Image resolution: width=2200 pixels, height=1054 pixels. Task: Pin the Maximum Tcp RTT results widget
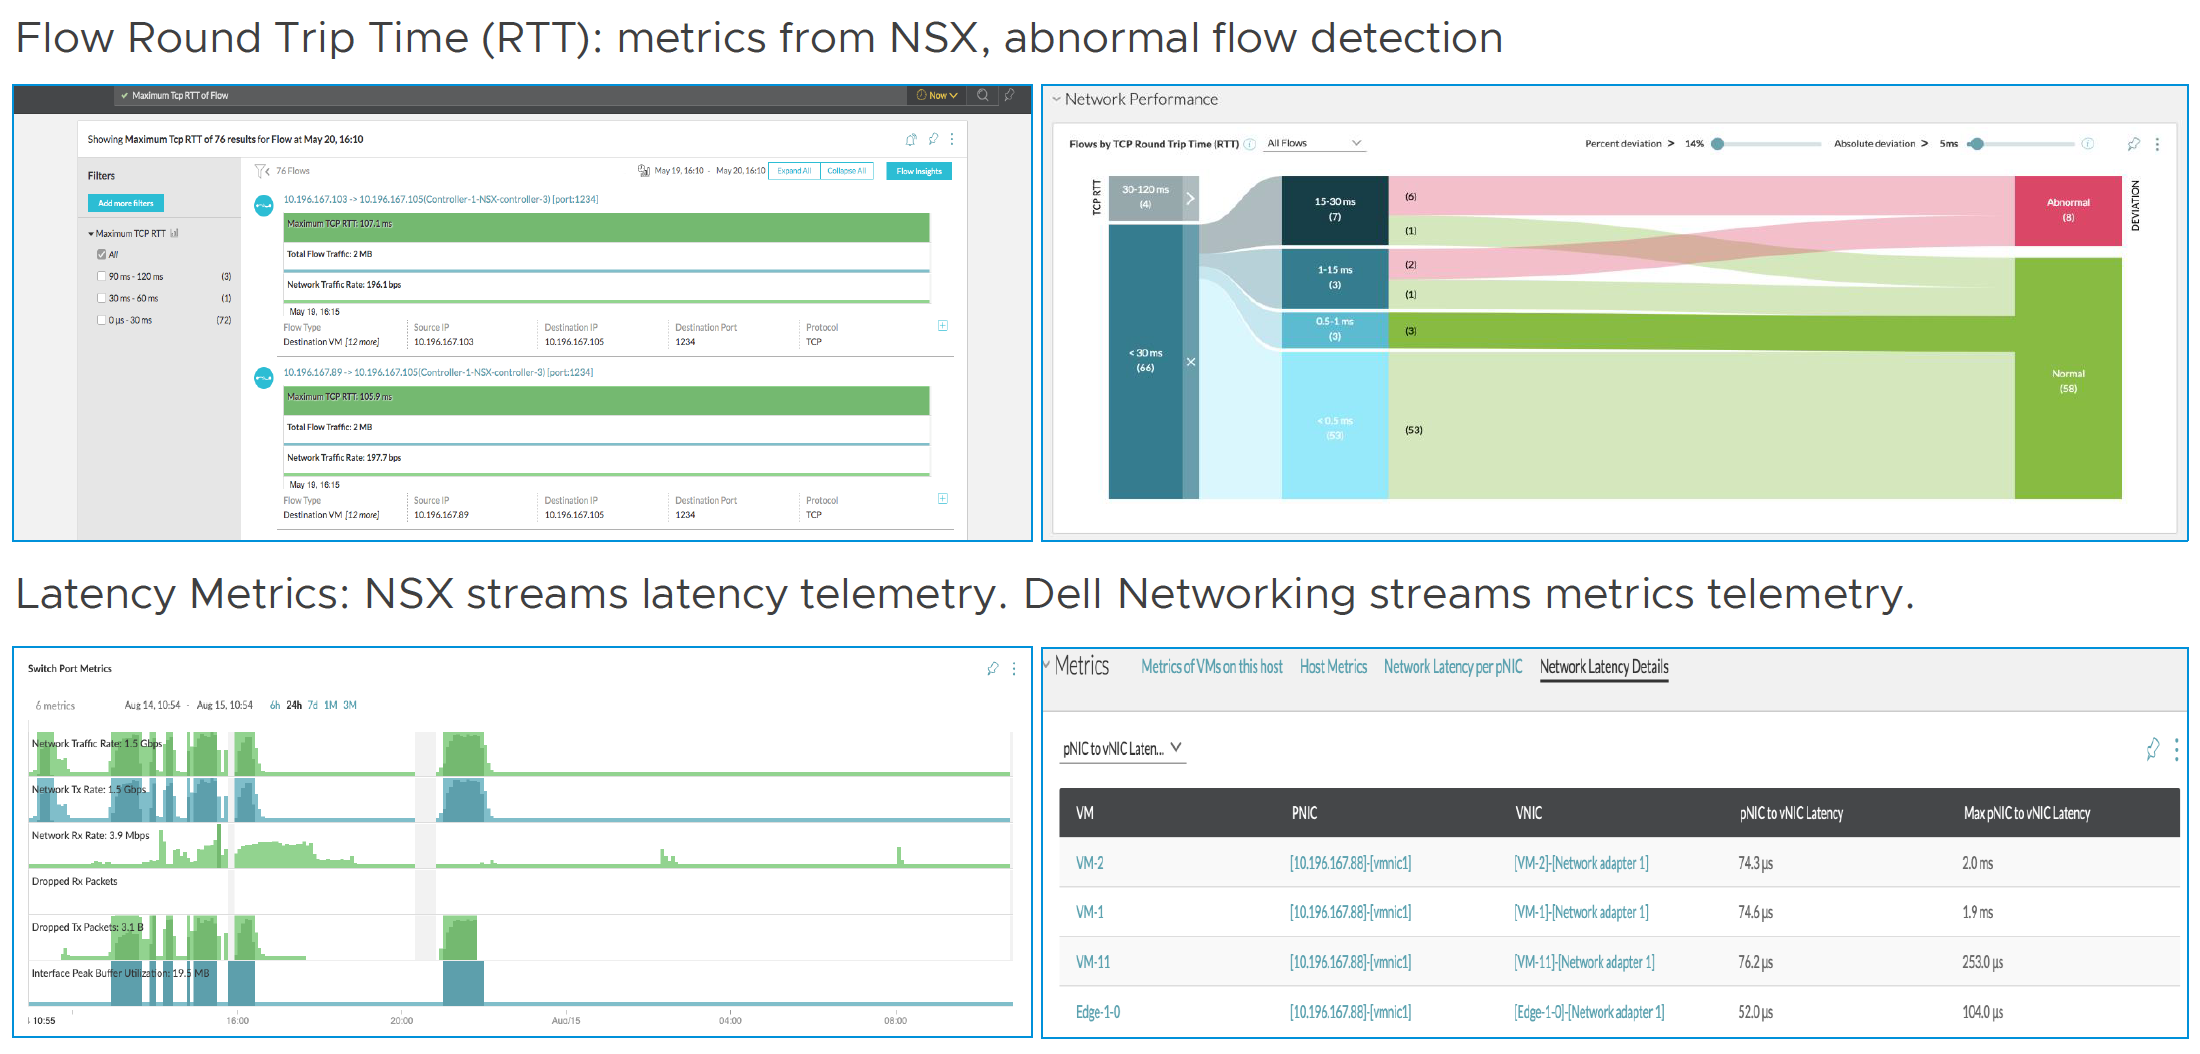933,139
